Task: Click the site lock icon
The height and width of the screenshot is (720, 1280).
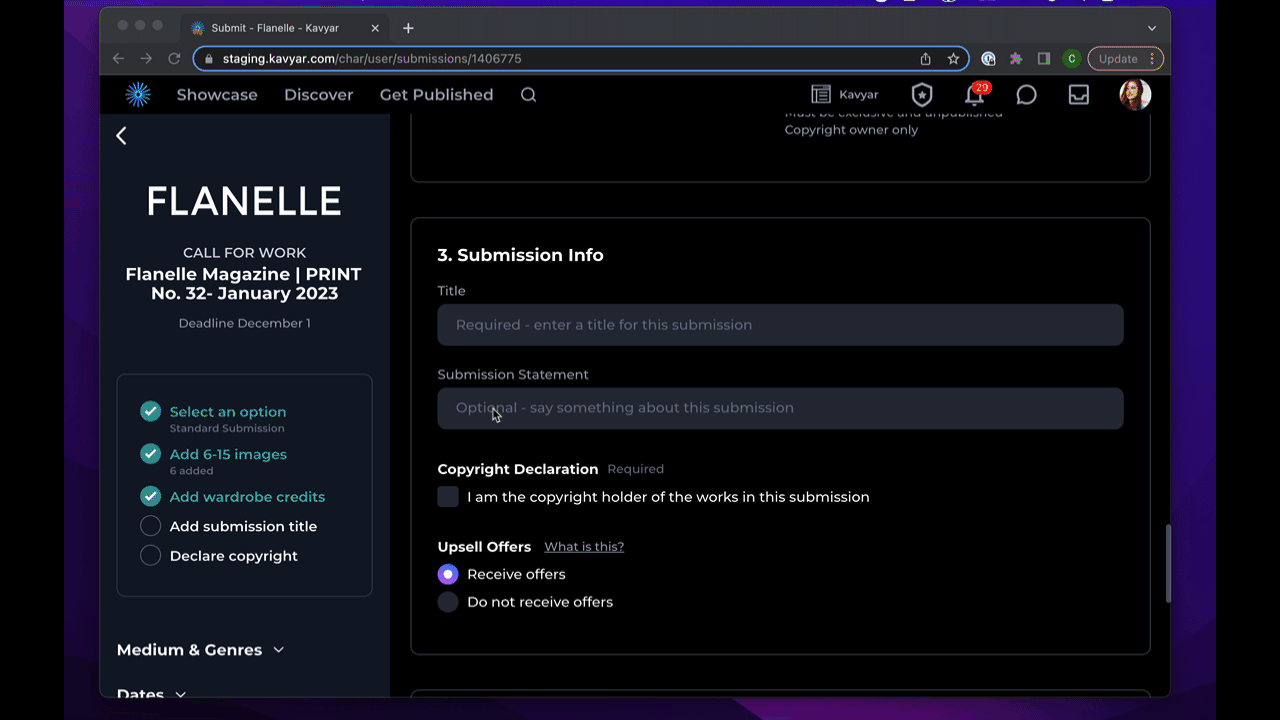Action: [x=209, y=59]
